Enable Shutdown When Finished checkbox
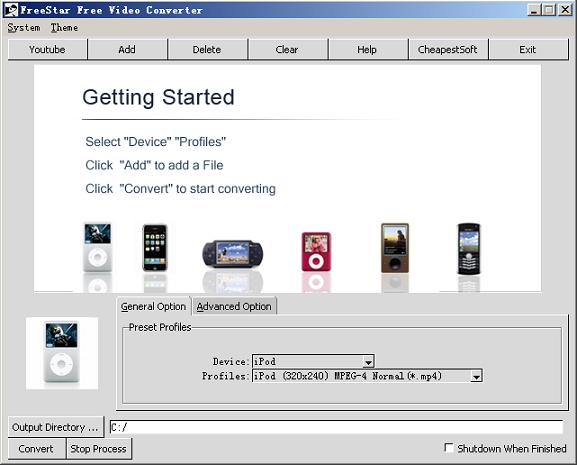The image size is (577, 465). pyautogui.click(x=449, y=448)
